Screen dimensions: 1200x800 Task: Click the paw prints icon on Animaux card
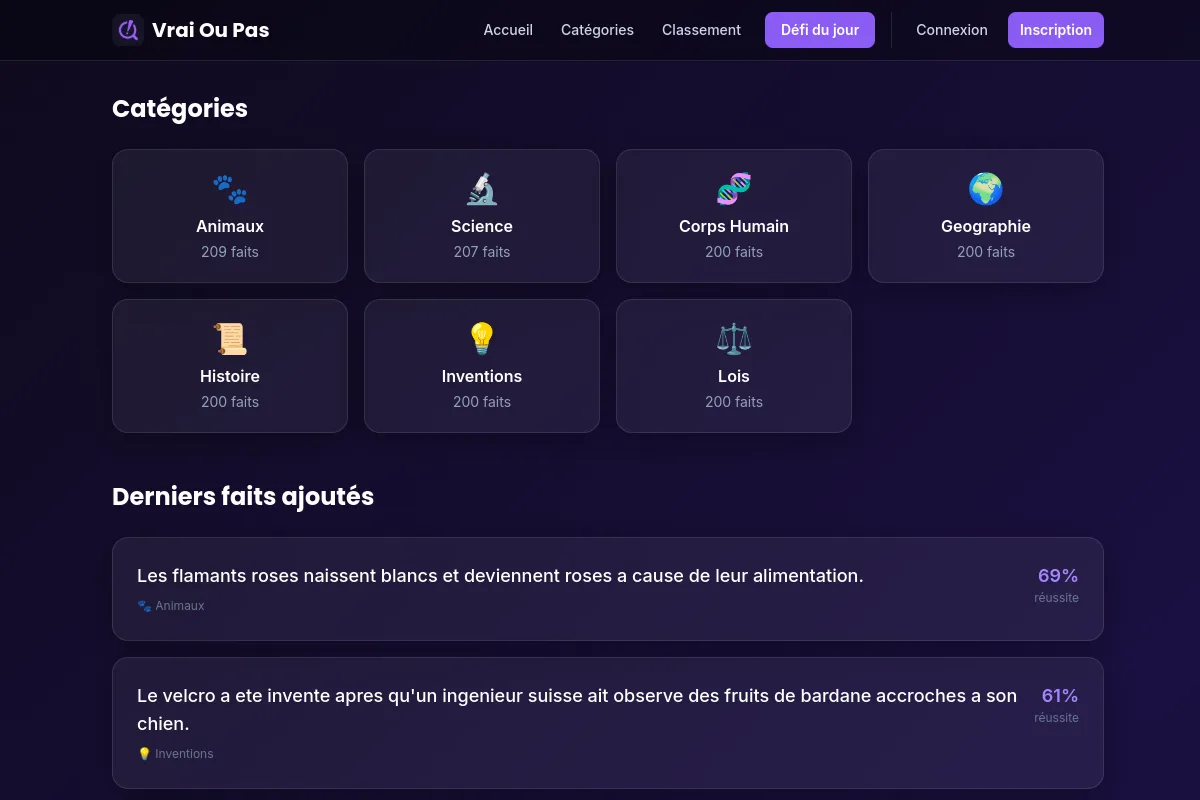tap(230, 189)
